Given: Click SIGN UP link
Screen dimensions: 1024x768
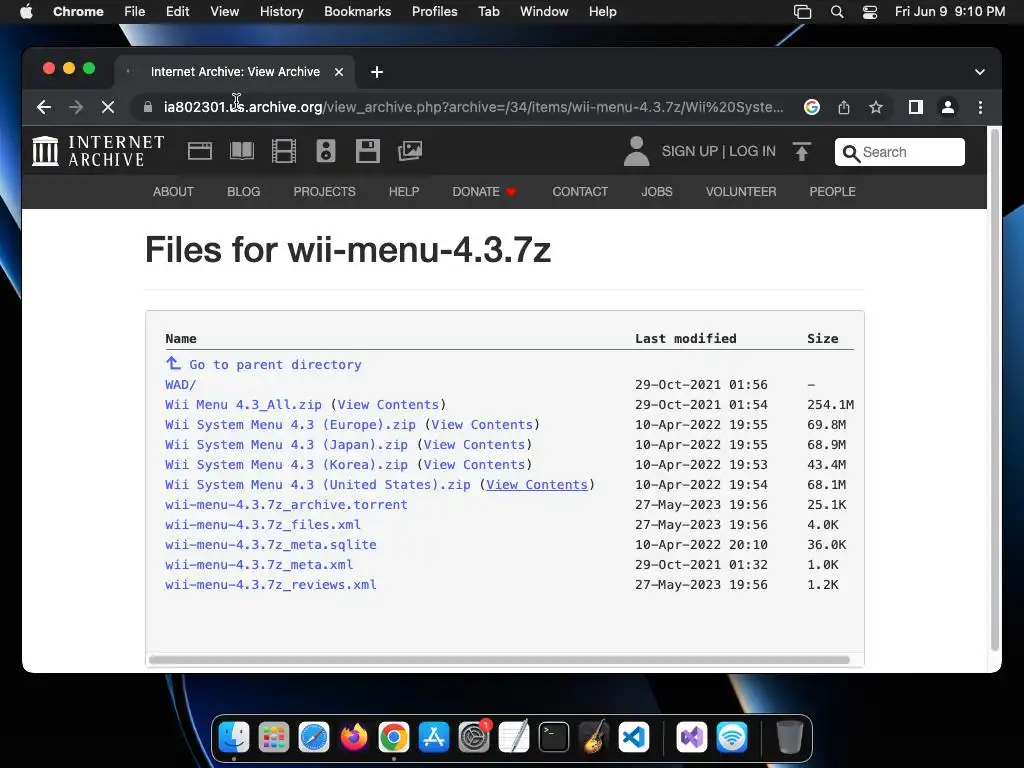Looking at the screenshot, I should pos(690,152).
